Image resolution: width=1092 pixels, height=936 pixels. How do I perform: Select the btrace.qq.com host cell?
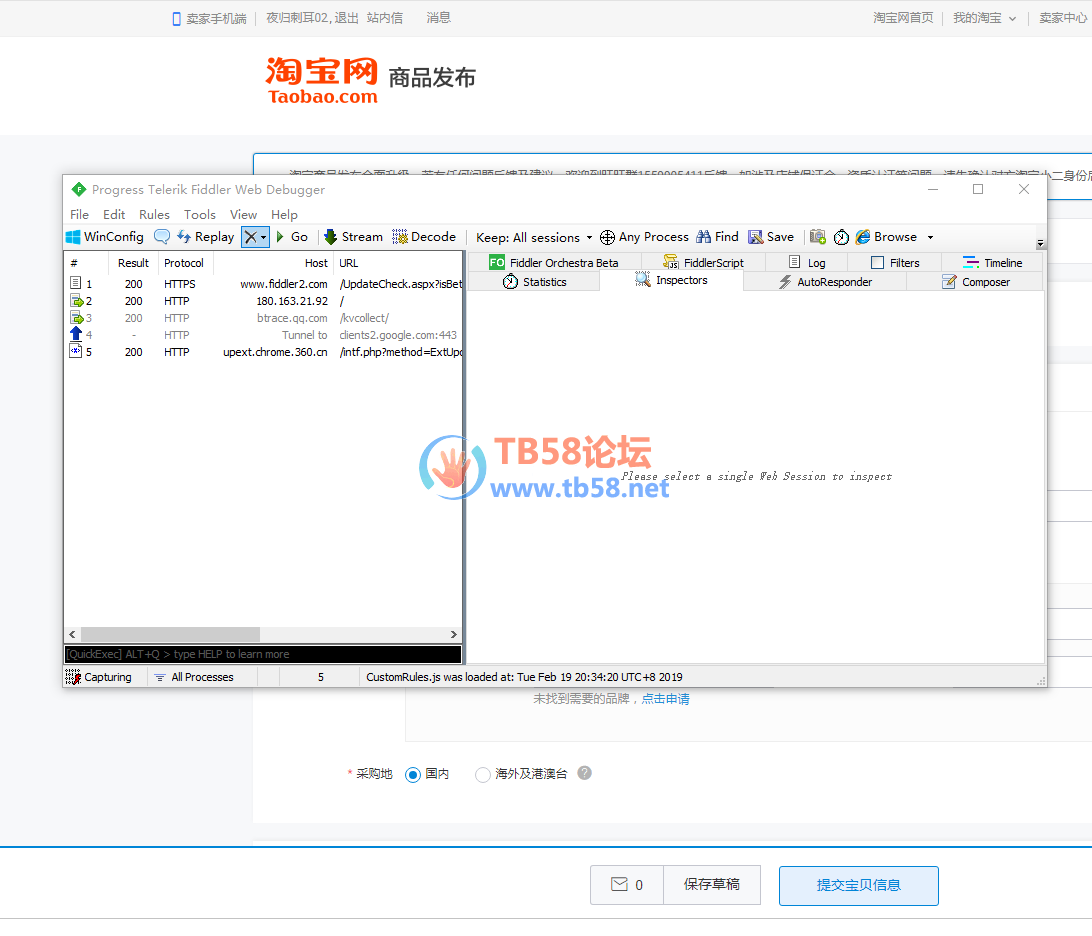(x=292, y=318)
